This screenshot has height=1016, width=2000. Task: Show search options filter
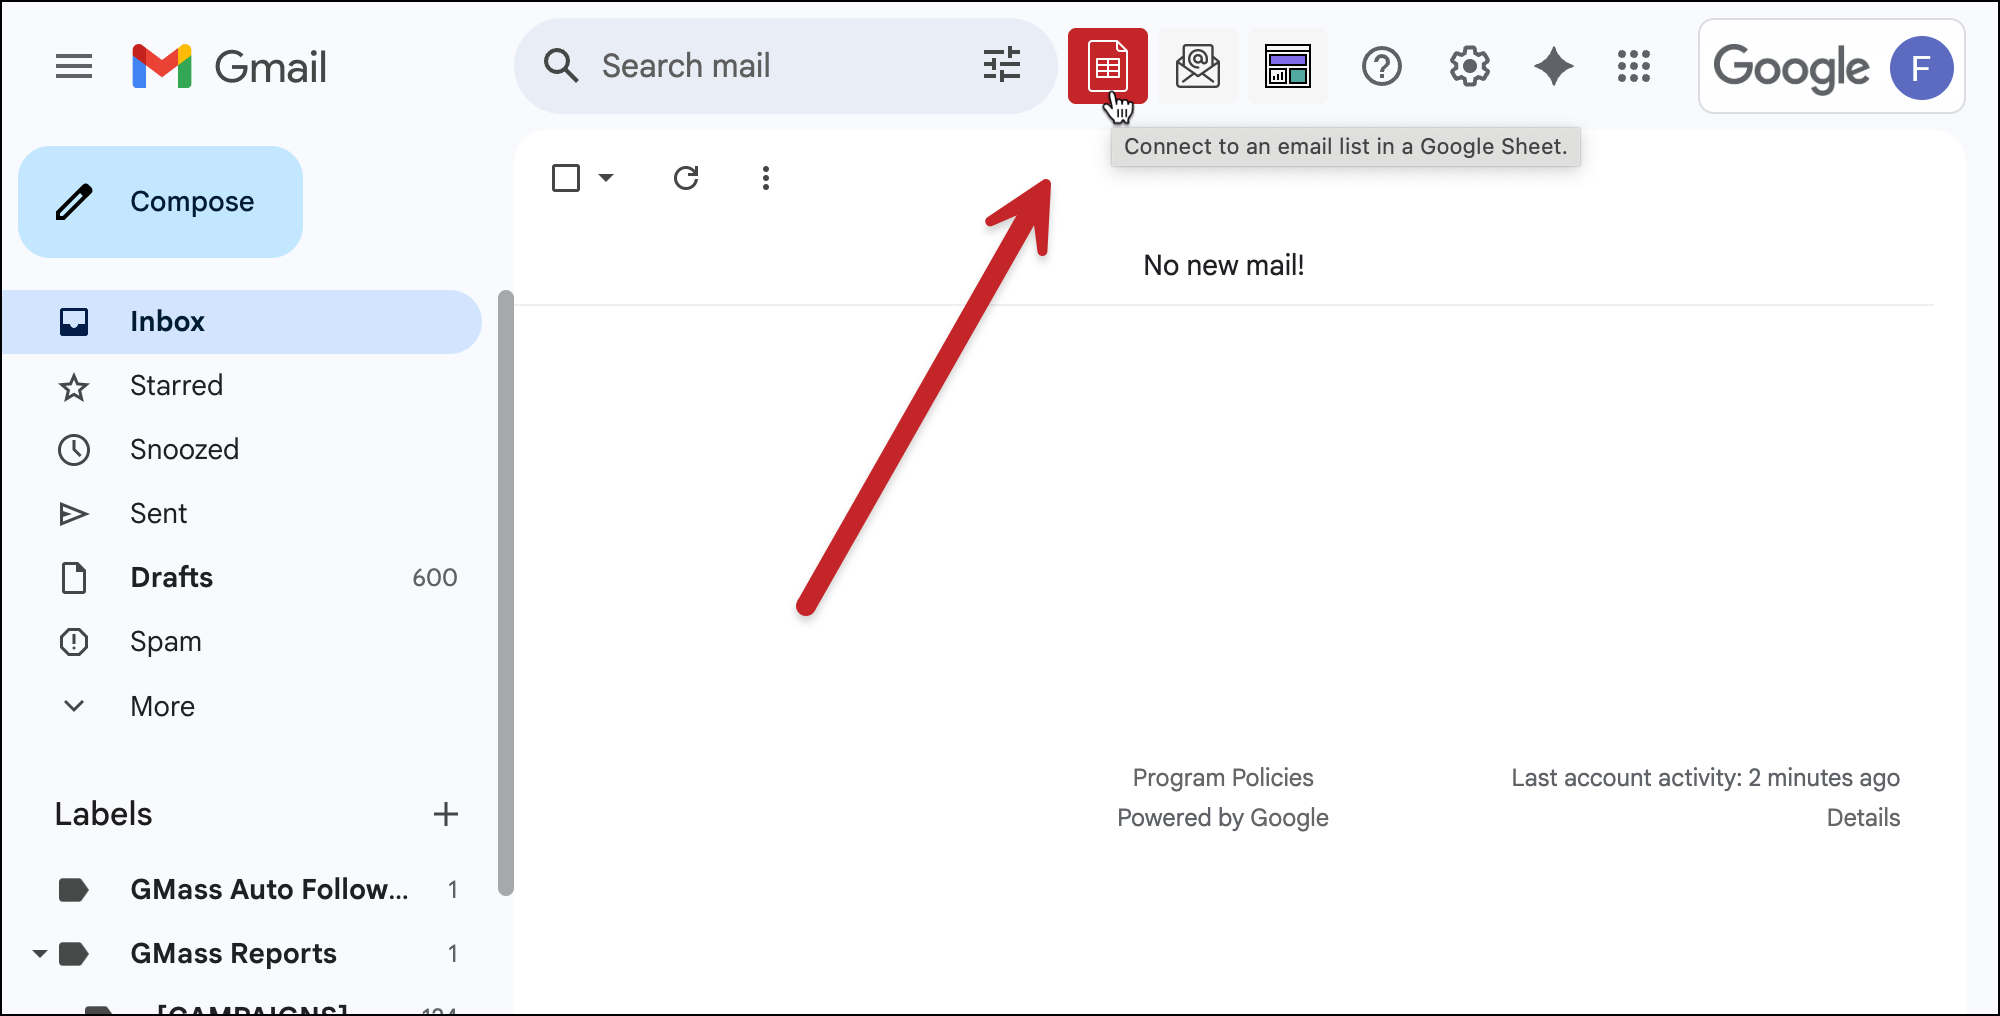coord(1001,66)
